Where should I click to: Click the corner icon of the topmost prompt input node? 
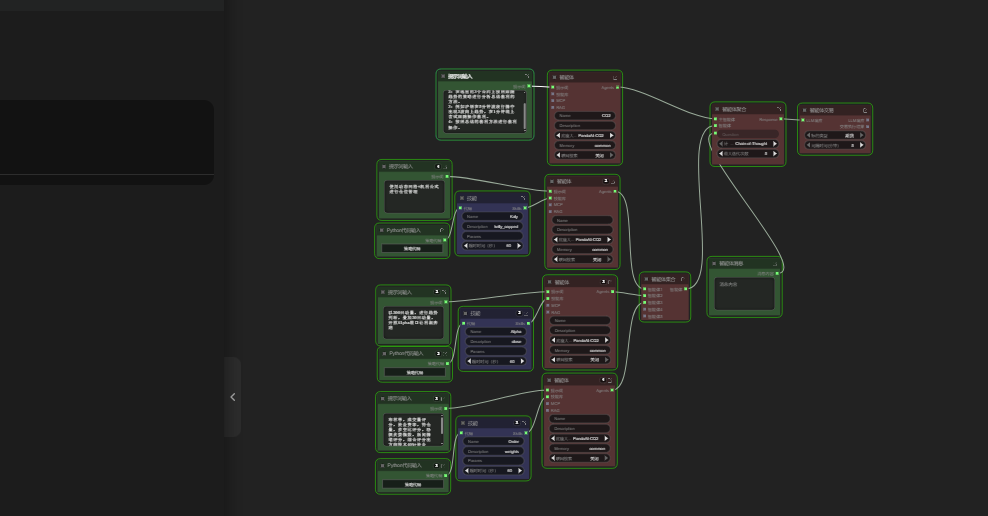tap(527, 76)
